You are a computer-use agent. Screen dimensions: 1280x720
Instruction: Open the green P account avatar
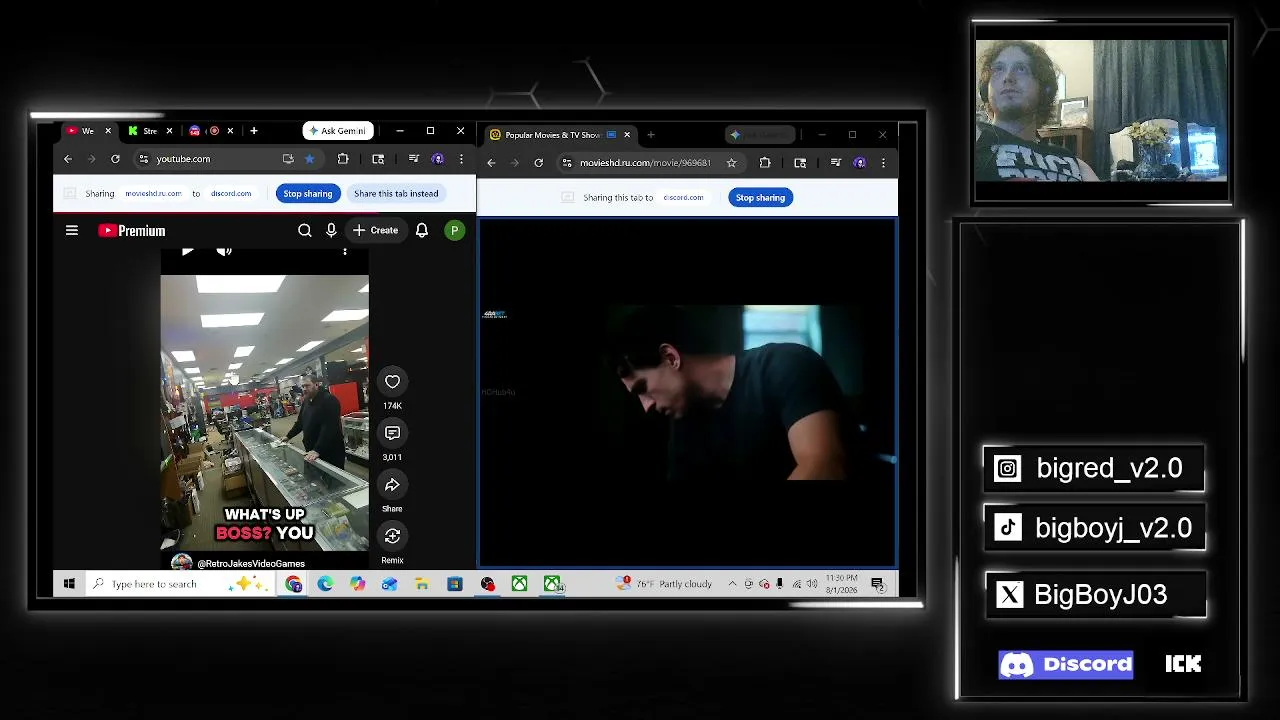[454, 231]
